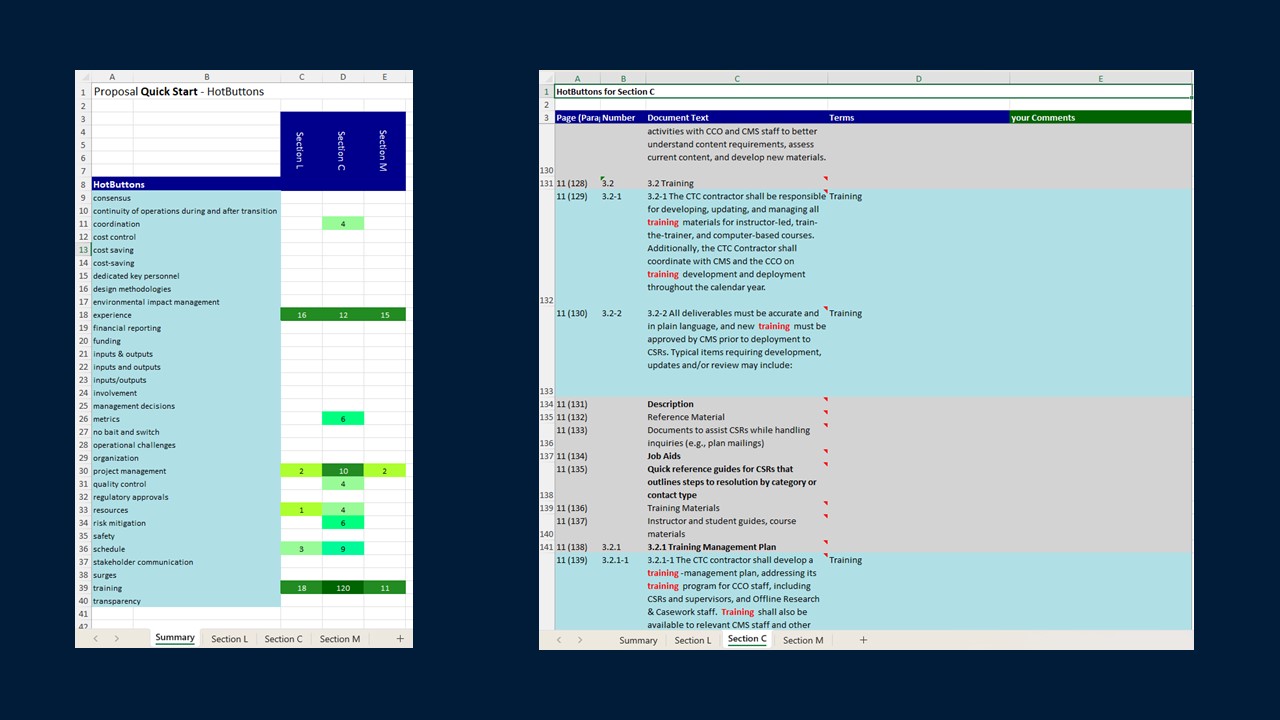Select the 'transparency' cell
The height and width of the screenshot is (720, 1280).
pos(186,601)
